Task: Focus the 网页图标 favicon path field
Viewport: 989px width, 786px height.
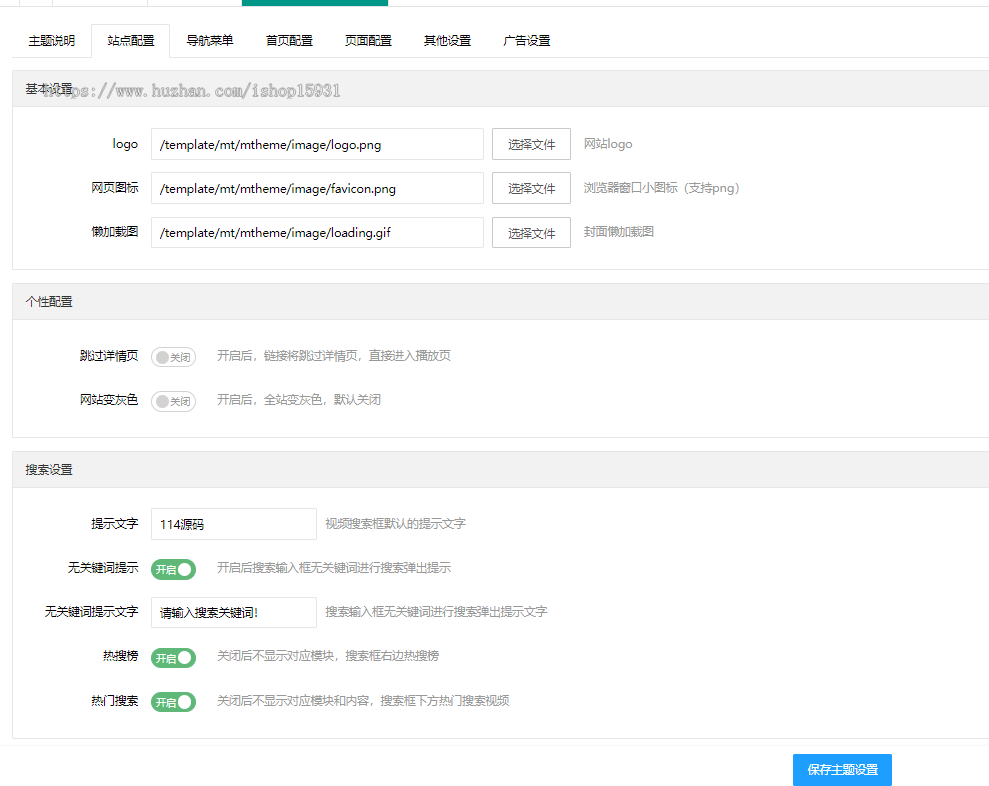Action: [x=317, y=189]
